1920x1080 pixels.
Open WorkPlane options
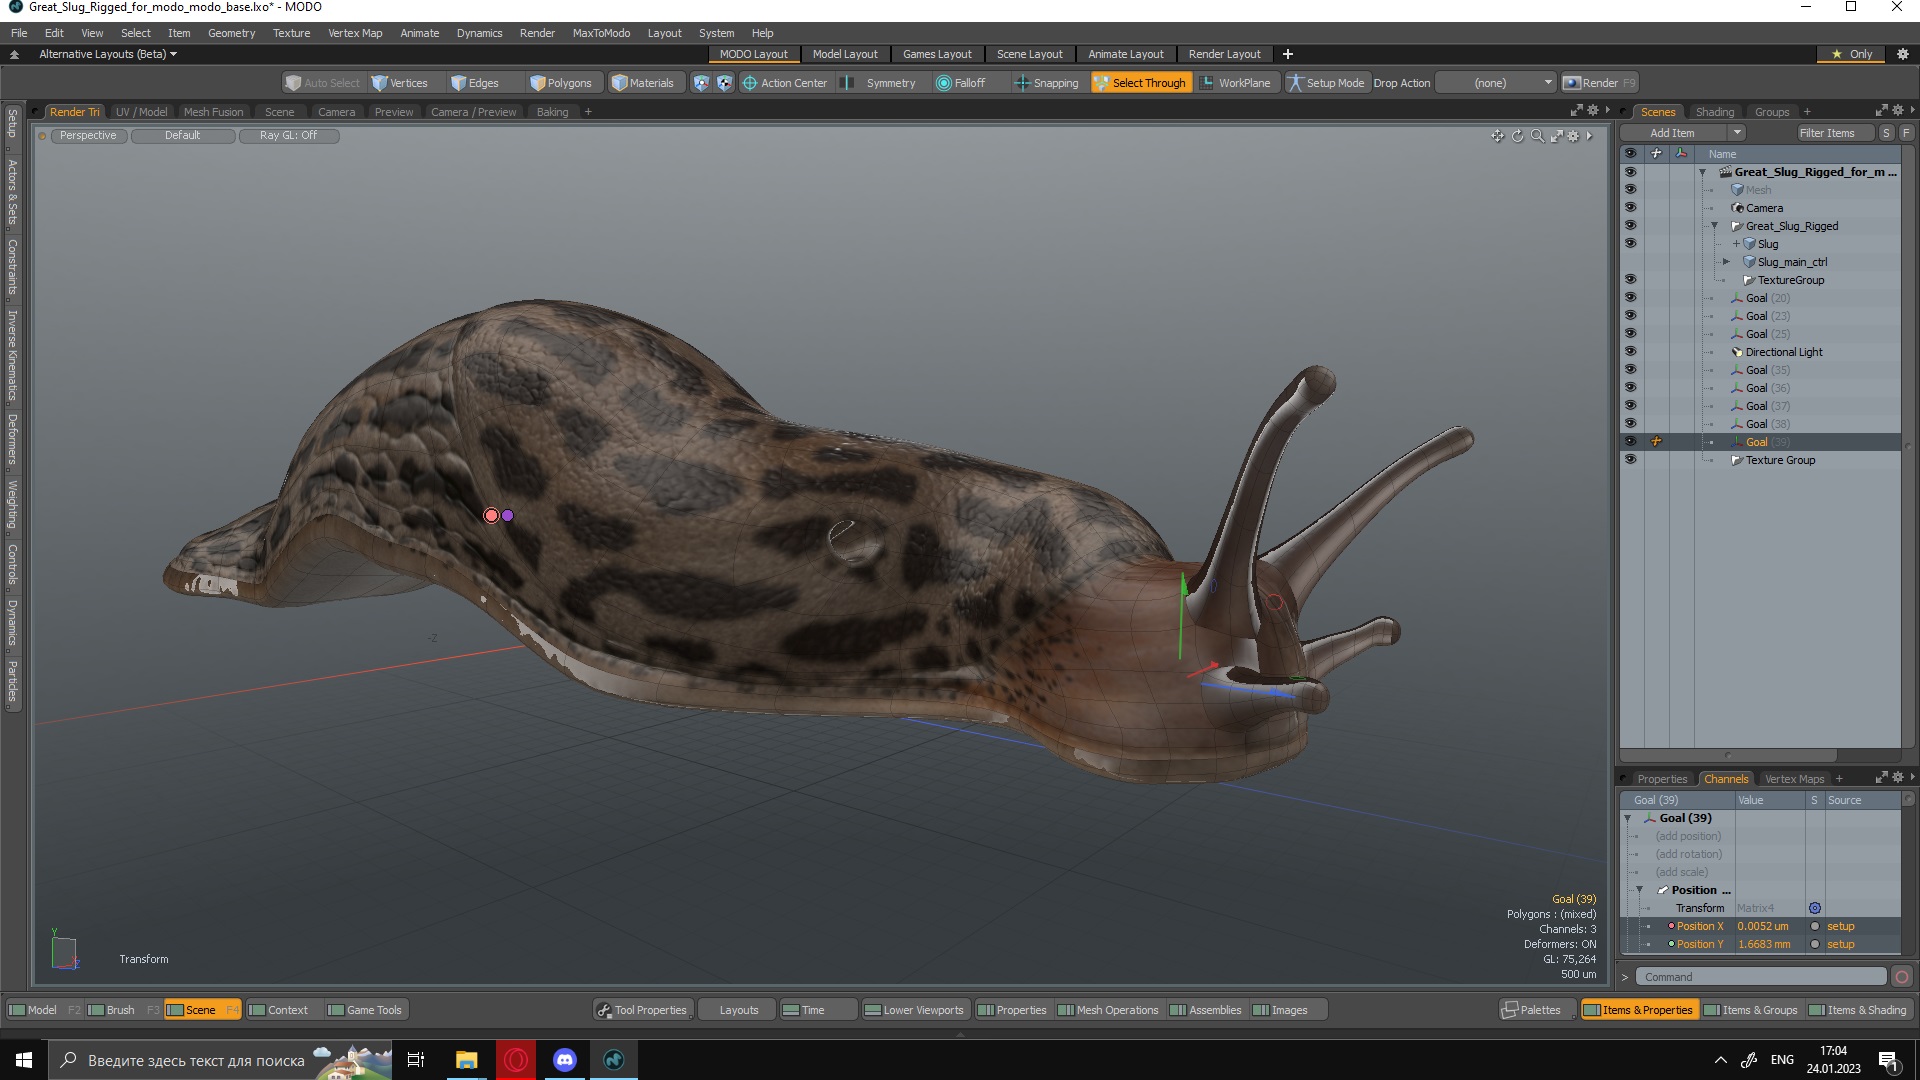1235,83
